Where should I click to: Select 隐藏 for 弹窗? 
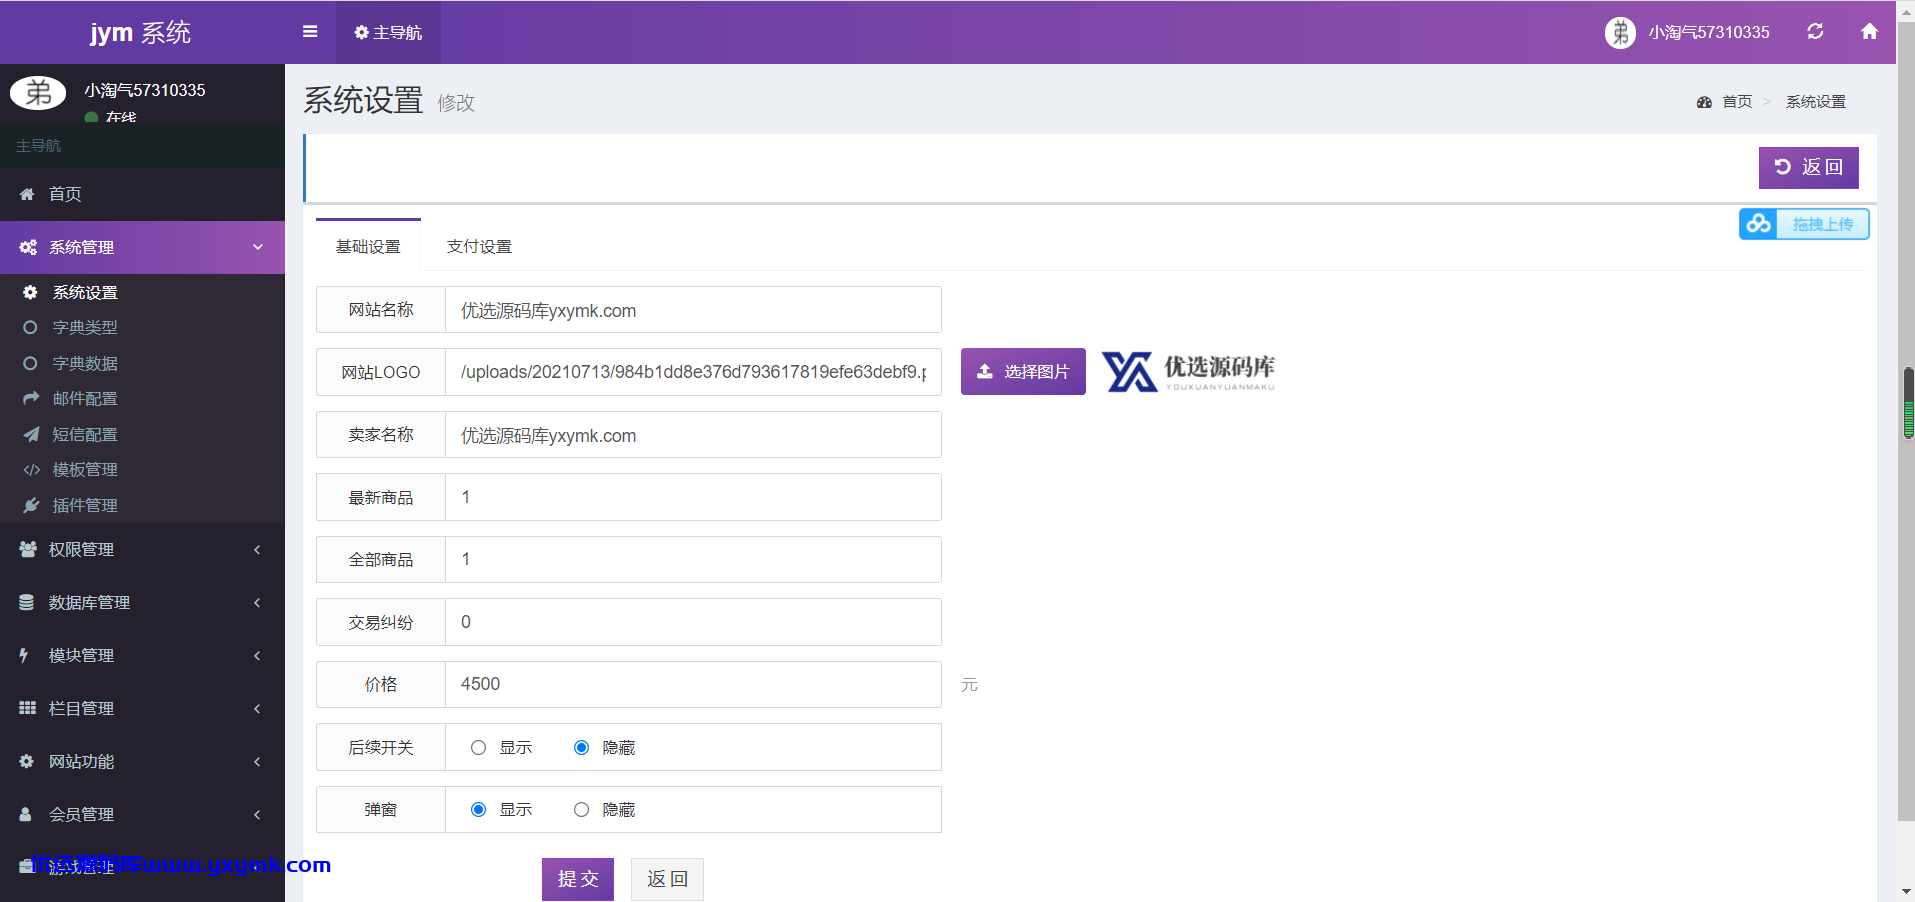(x=581, y=810)
